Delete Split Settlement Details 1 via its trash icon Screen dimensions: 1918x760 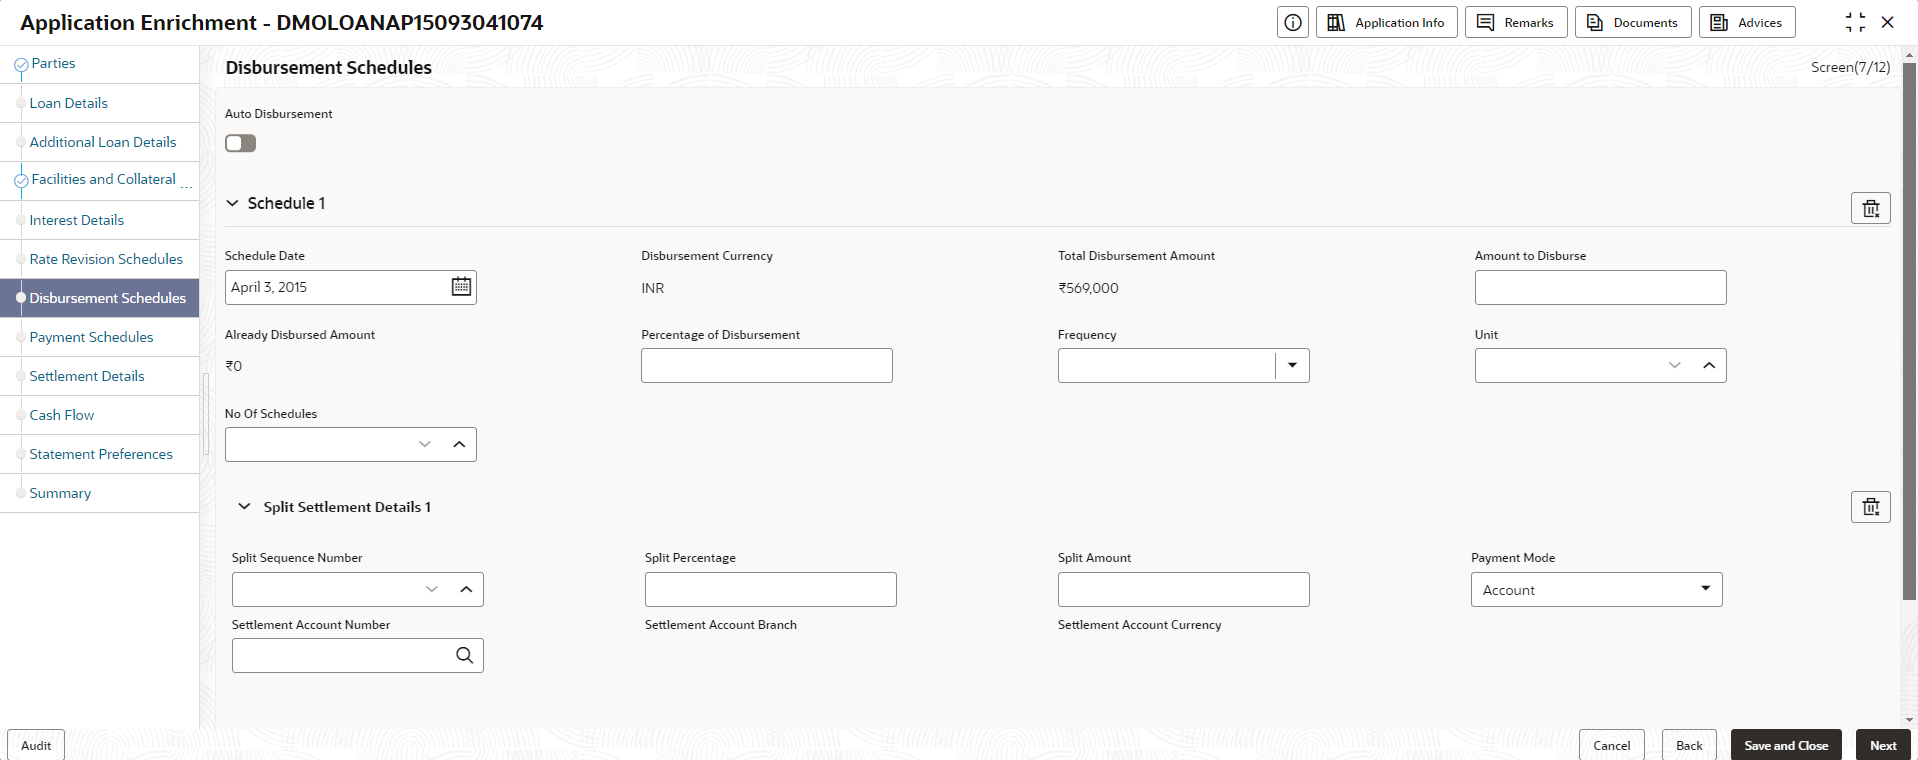(1870, 507)
